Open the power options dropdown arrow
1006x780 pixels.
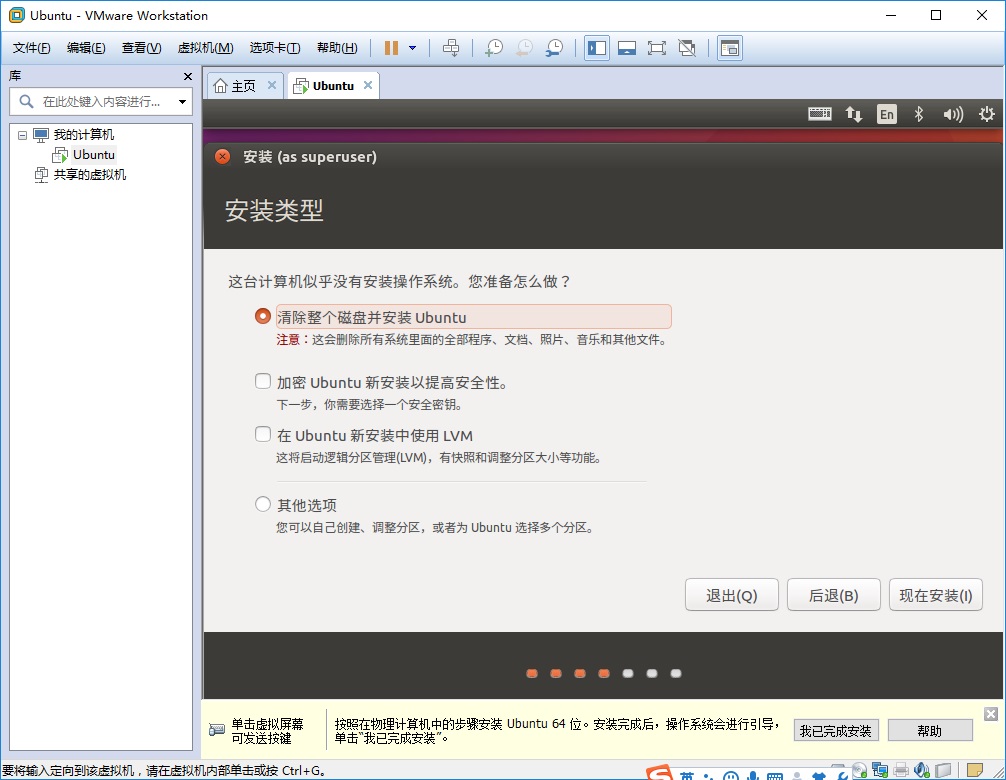(413, 48)
